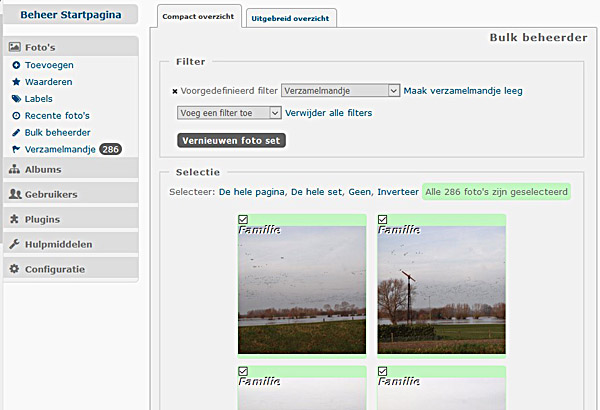Click the Albums hierarchy icon
The image size is (600, 410).
(15, 169)
